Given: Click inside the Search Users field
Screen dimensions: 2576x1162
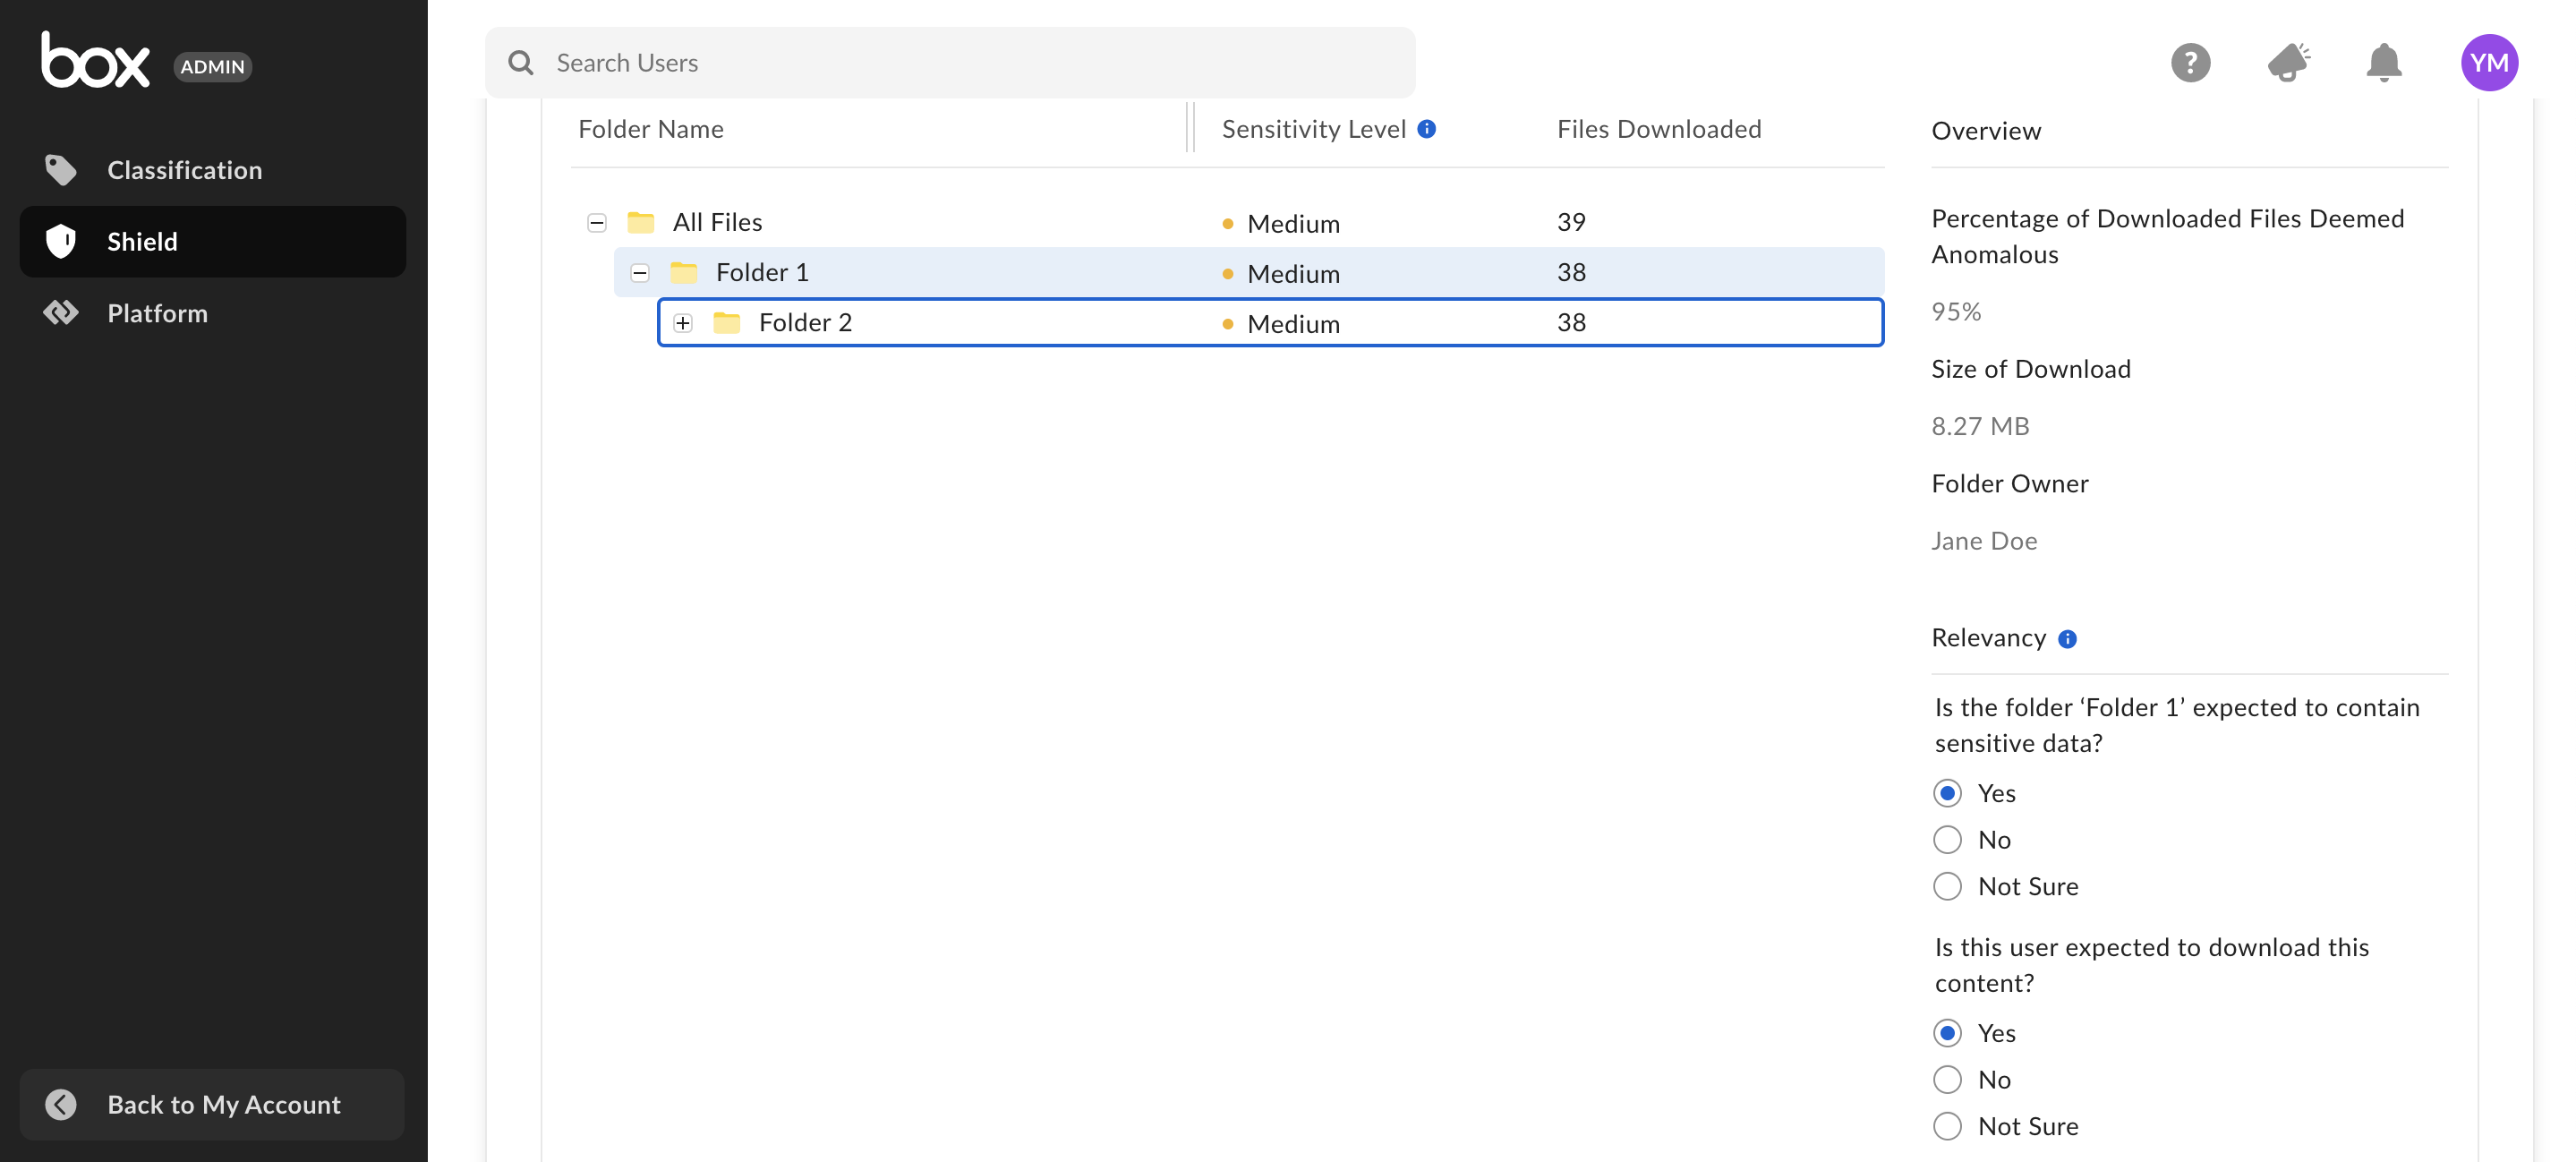Looking at the screenshot, I should tap(950, 62).
